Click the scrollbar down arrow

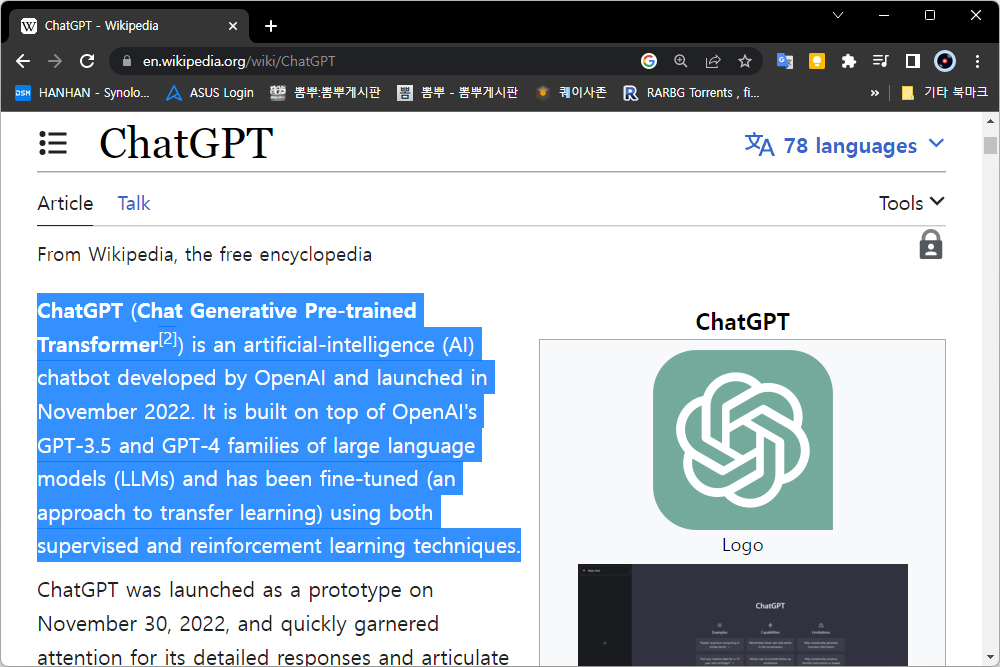(x=990, y=657)
